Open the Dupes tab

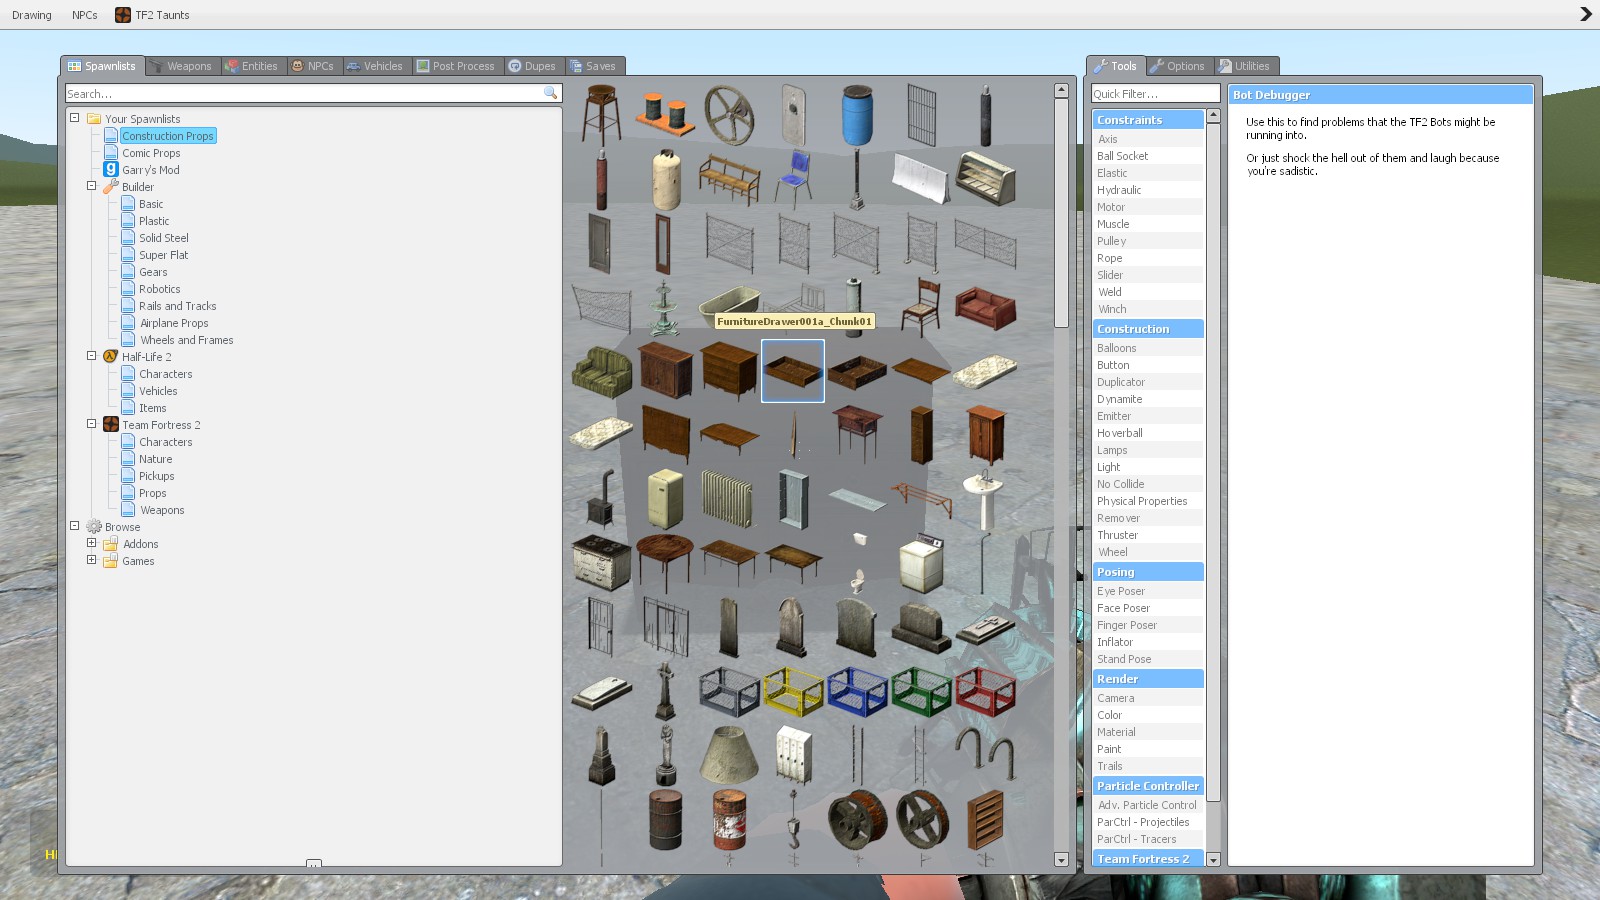tap(532, 66)
